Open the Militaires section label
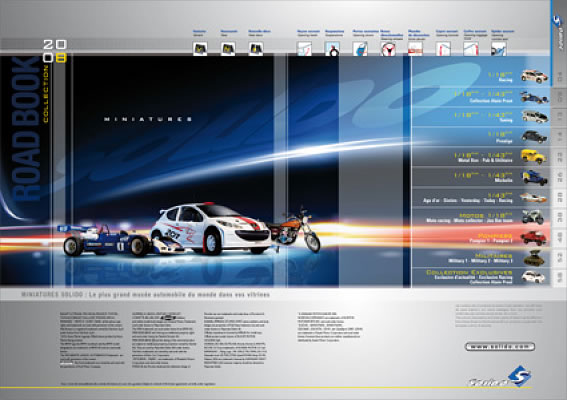Screen dimensions: 567x400 [x=480, y=258]
